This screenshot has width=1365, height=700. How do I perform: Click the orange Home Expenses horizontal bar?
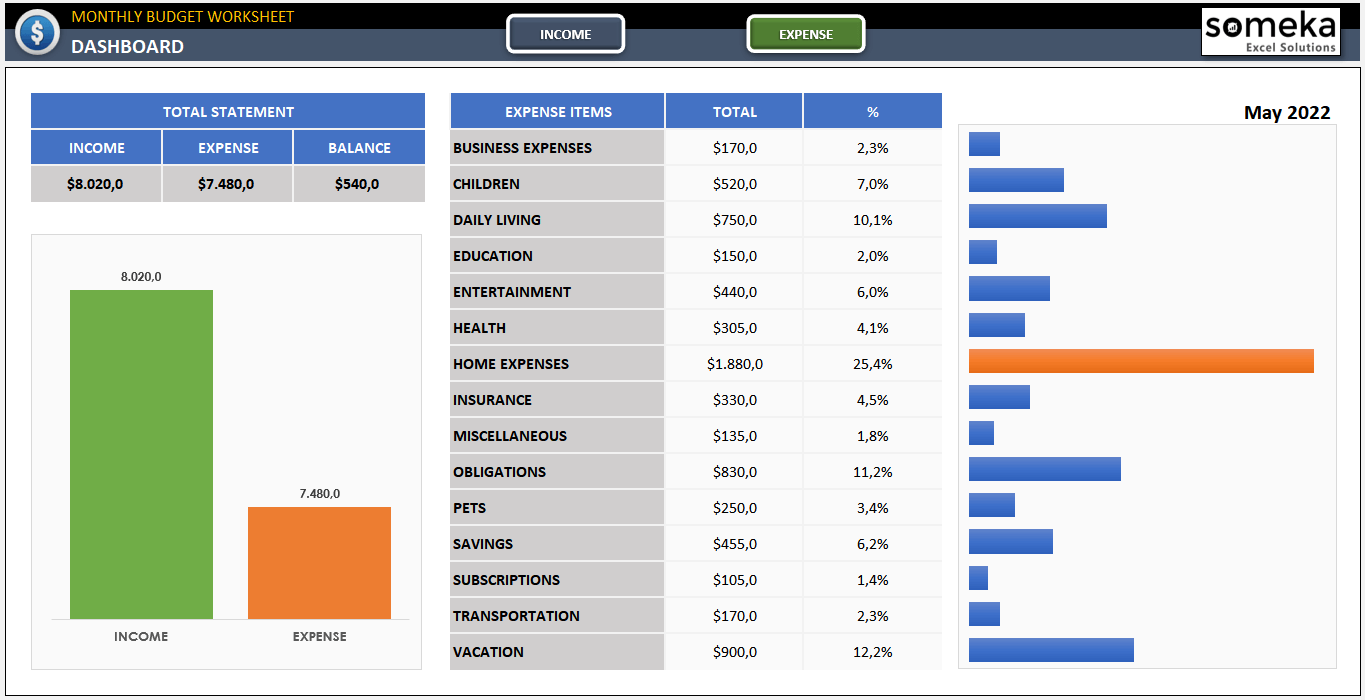1141,361
